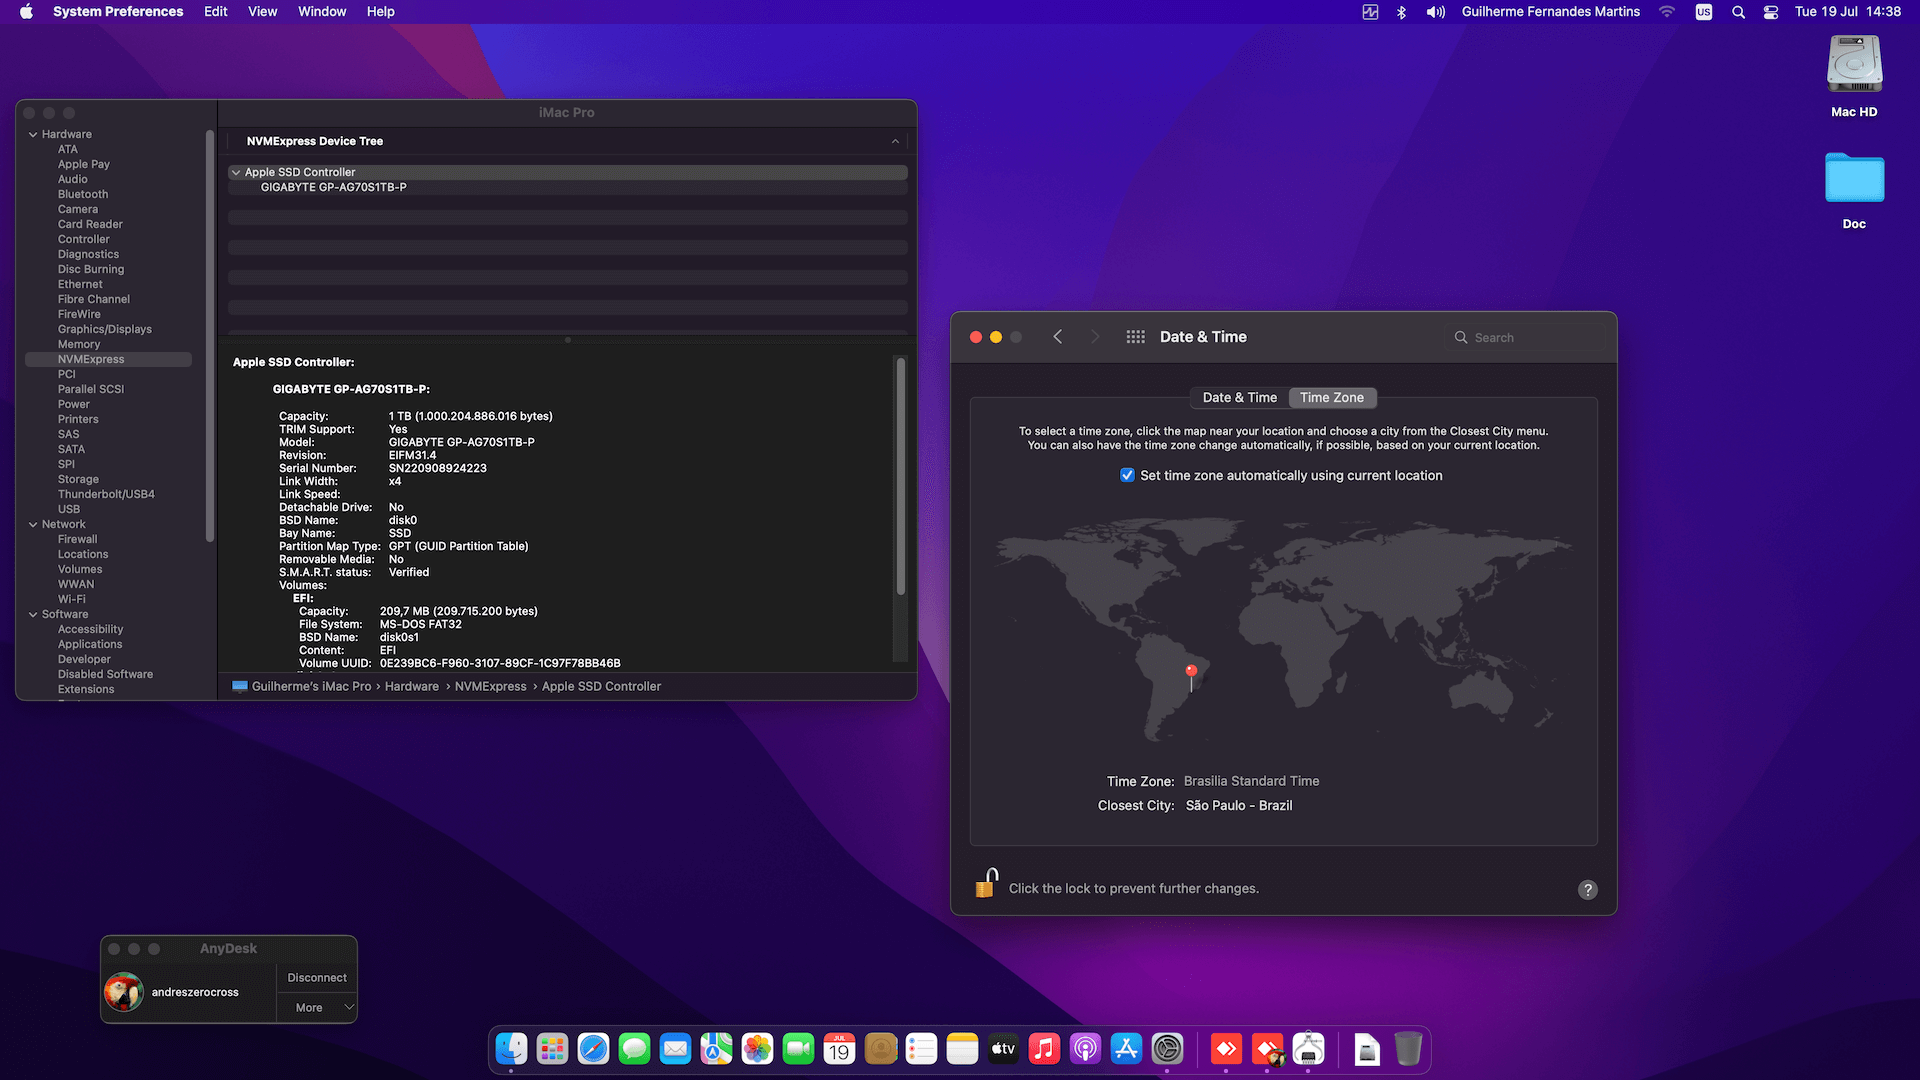Viewport: 1920px width, 1080px height.
Task: Open the Help menu
Action: pos(380,12)
